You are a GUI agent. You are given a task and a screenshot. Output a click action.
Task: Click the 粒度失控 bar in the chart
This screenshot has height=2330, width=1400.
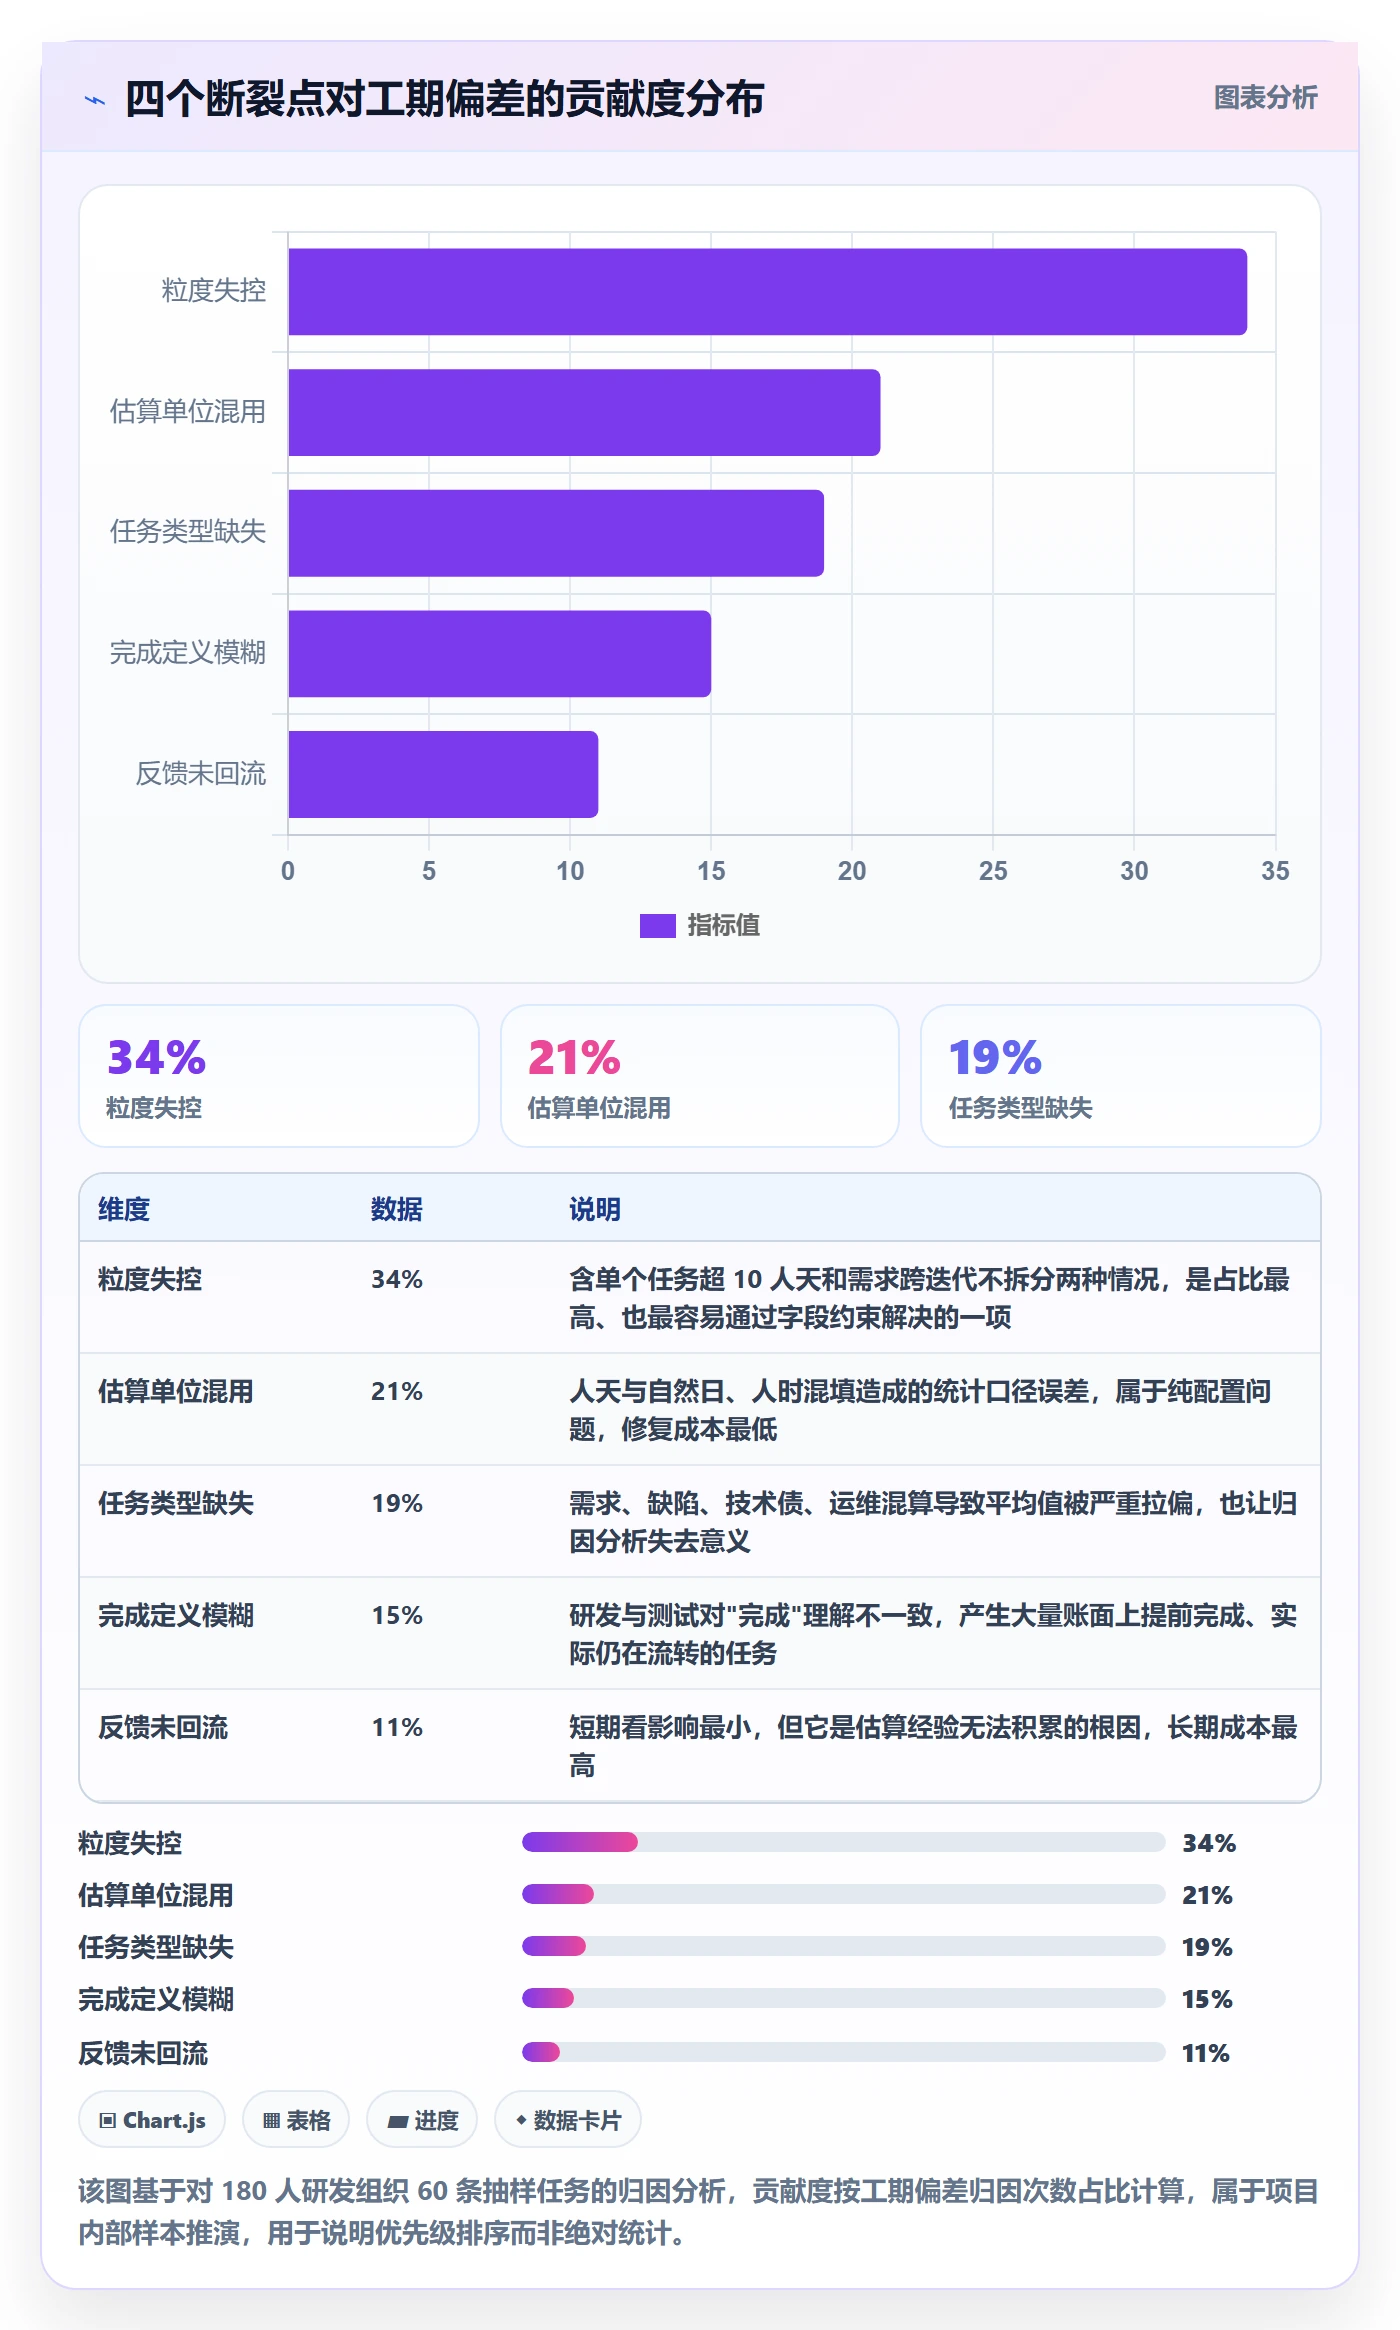click(x=767, y=291)
